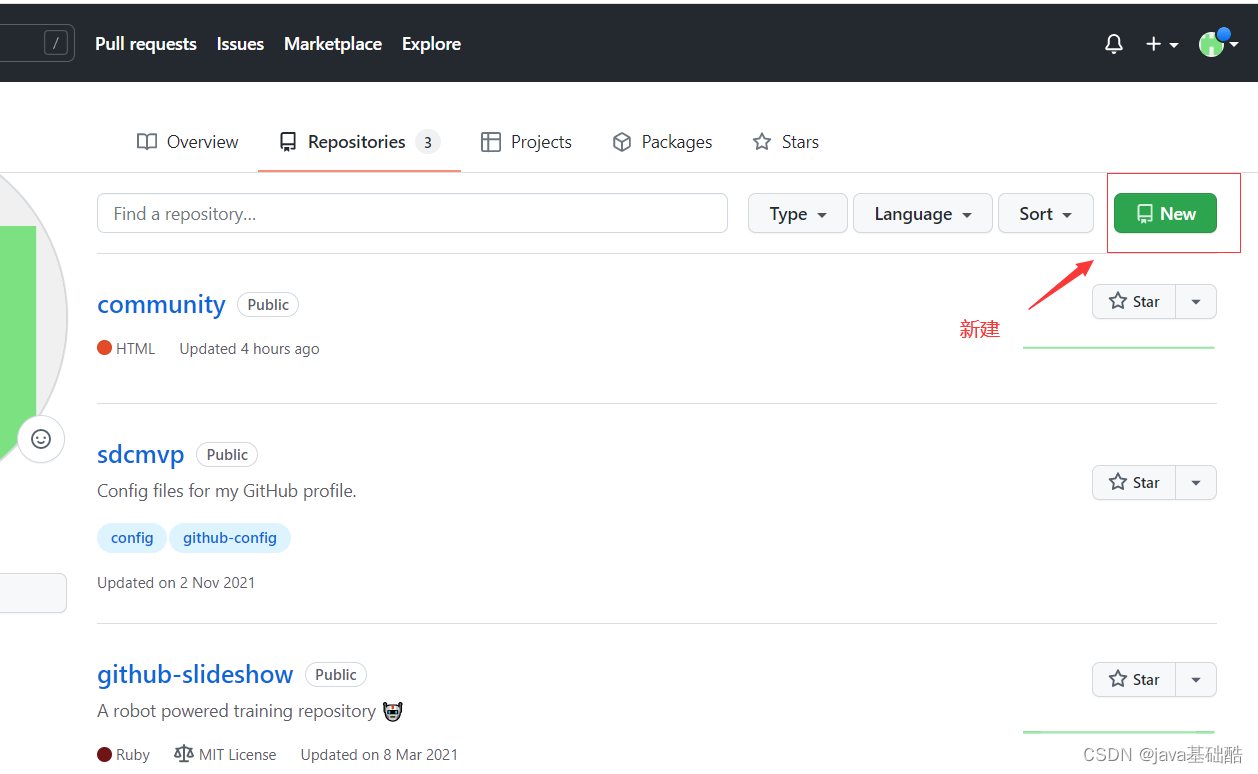Click the HTML language label

tap(126, 349)
